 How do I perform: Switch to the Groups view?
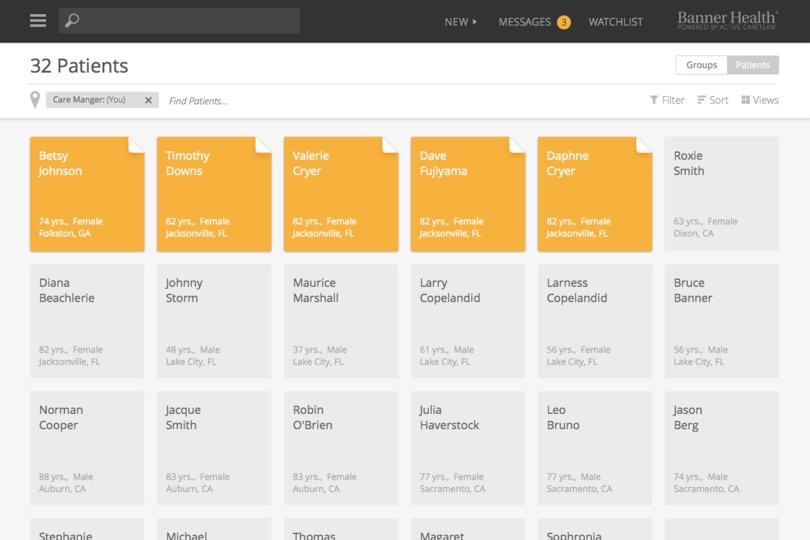701,65
